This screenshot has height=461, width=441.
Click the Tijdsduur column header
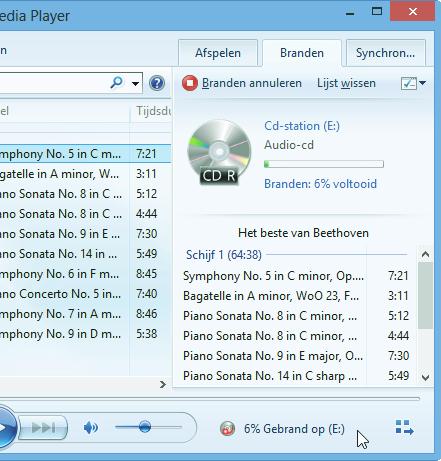pyautogui.click(x=151, y=111)
